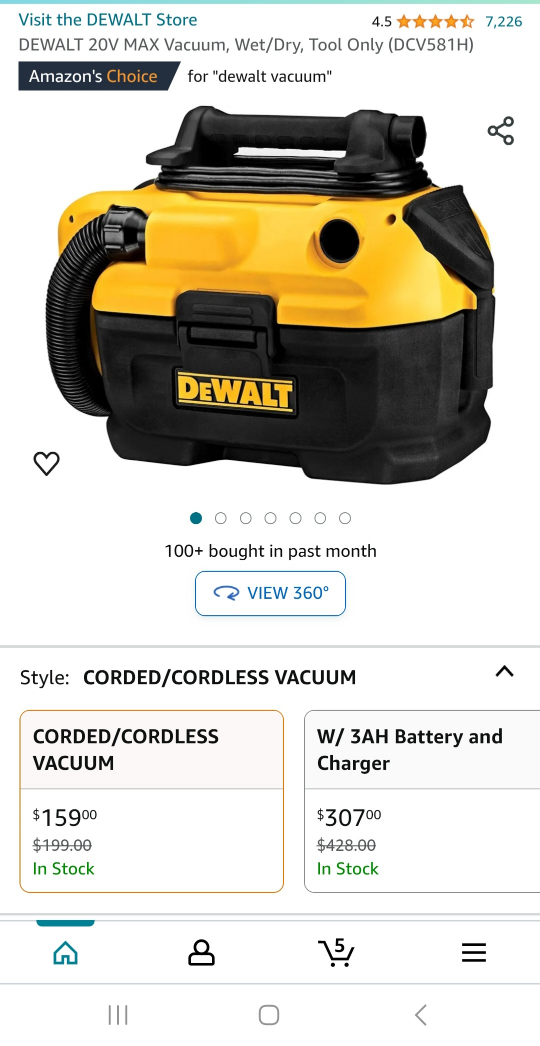Add item to wish list with heart icon
Viewport: 540px width, 1046px height.
click(47, 463)
